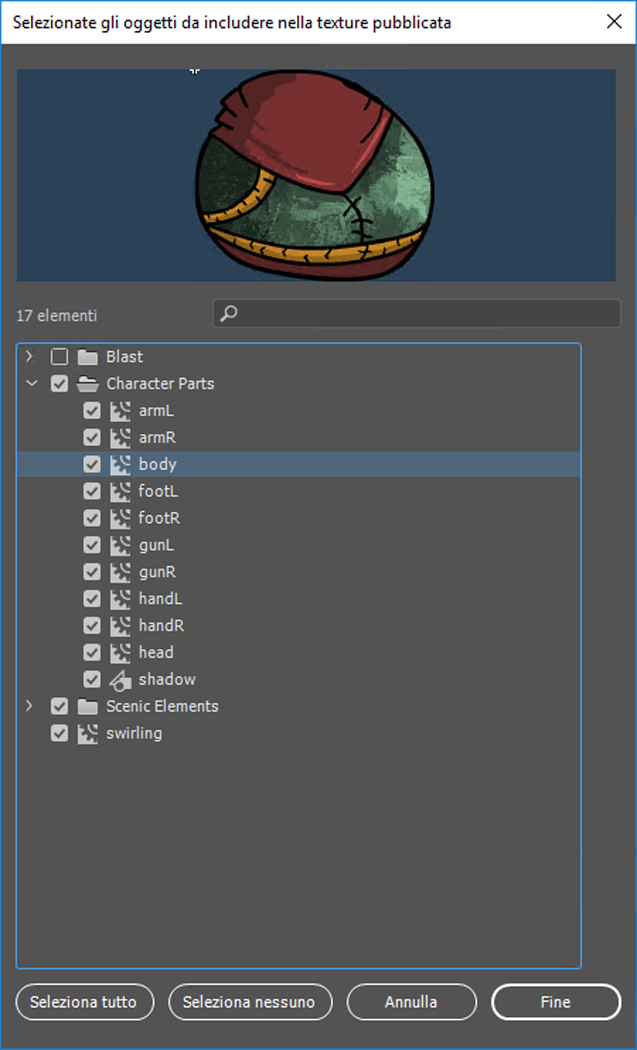Collapse the Character Parts folder
637x1050 pixels.
coord(31,384)
